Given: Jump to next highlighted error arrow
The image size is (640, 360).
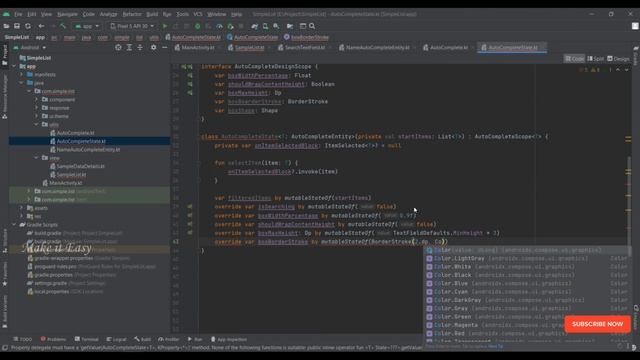Looking at the screenshot, I should point(627,70).
